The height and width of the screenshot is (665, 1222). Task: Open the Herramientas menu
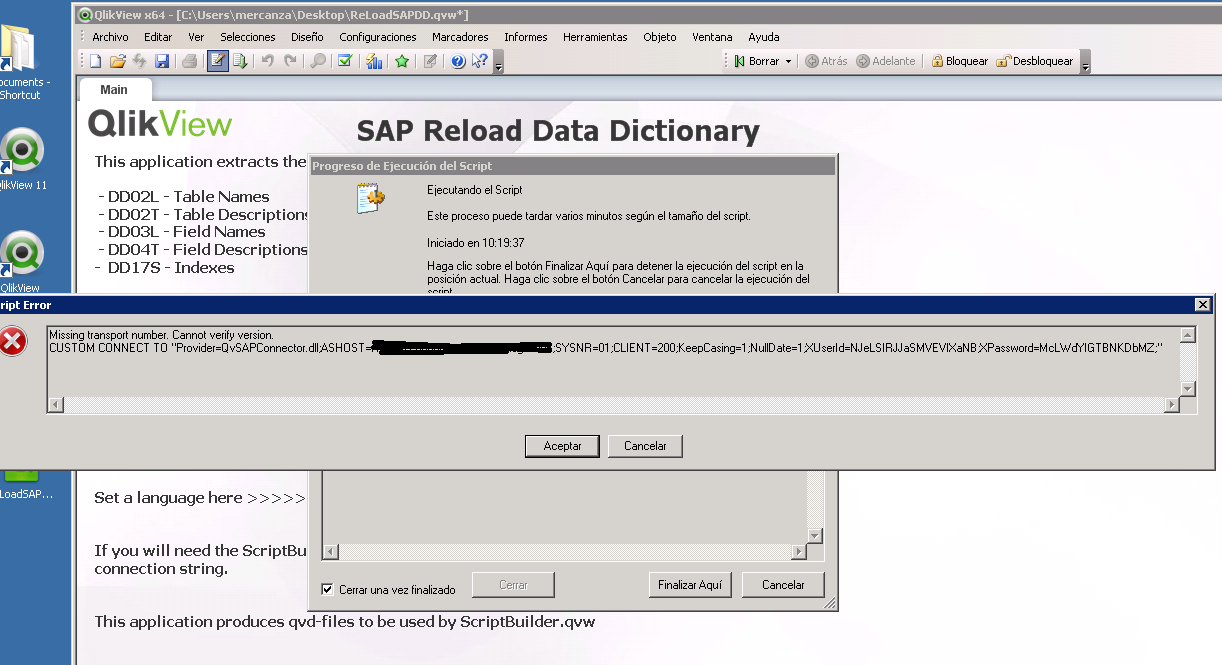[x=595, y=37]
